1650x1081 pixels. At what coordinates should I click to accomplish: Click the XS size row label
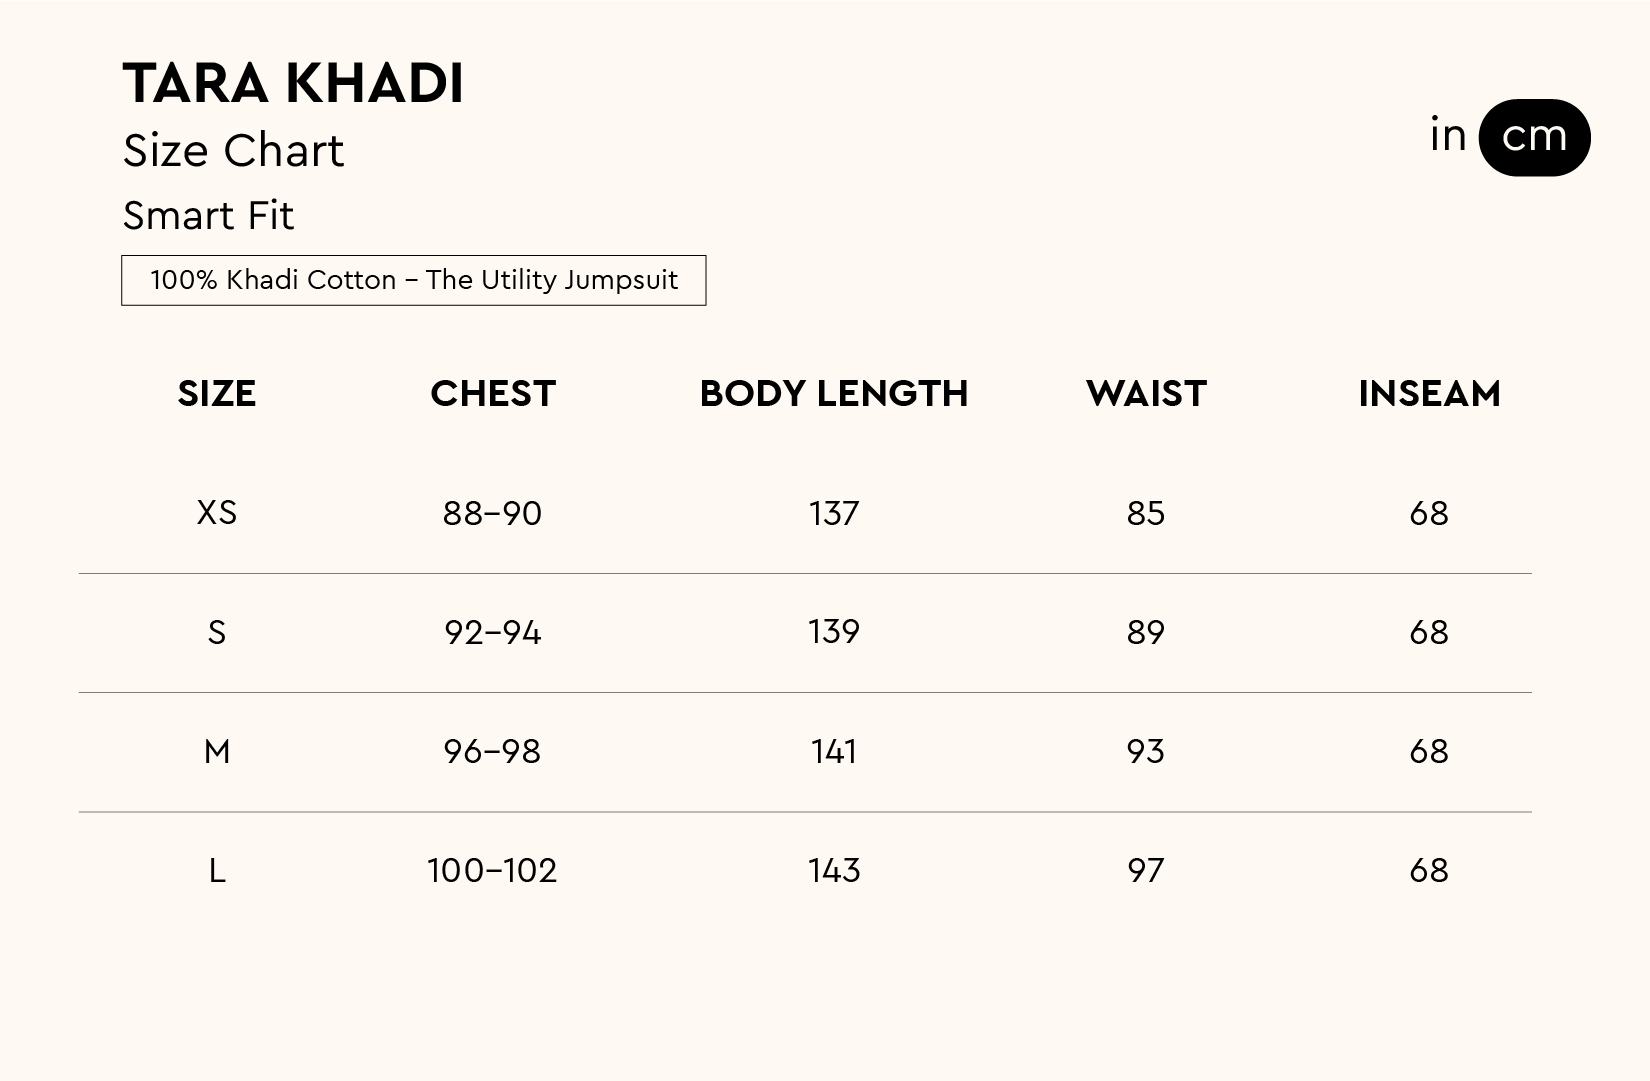pyautogui.click(x=217, y=513)
